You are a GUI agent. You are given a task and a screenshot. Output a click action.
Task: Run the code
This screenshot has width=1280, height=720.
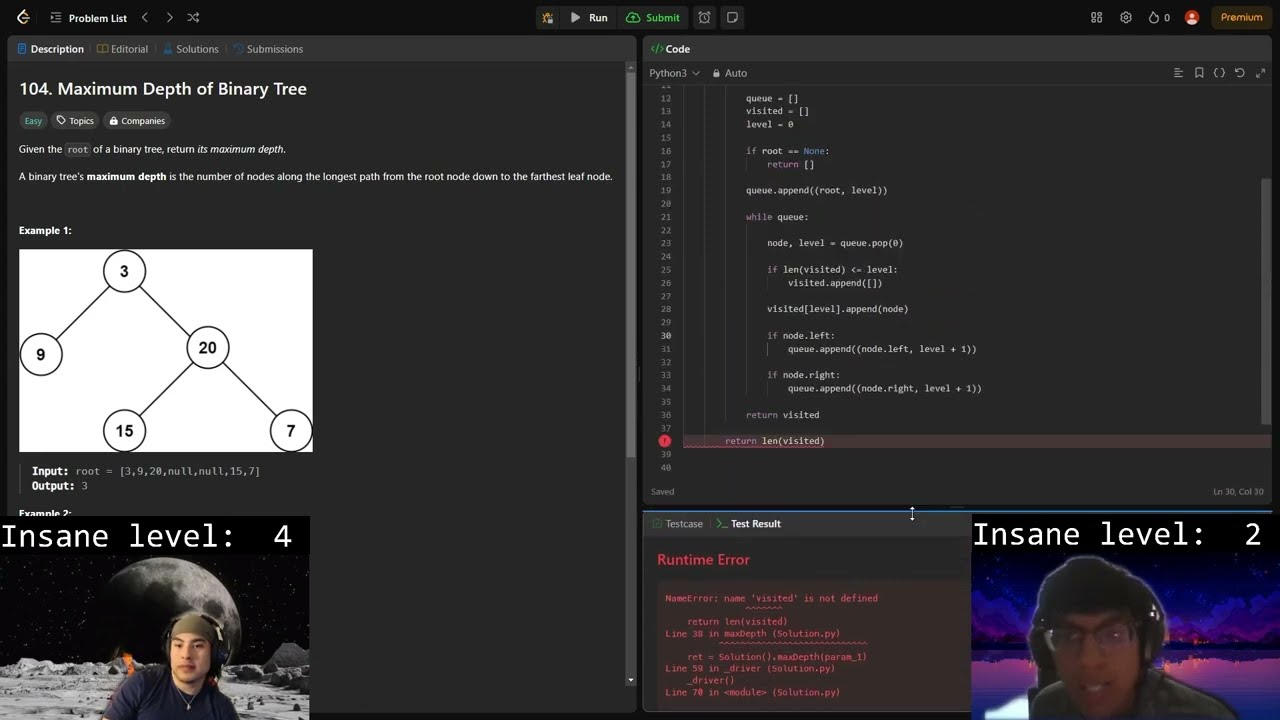(x=589, y=17)
